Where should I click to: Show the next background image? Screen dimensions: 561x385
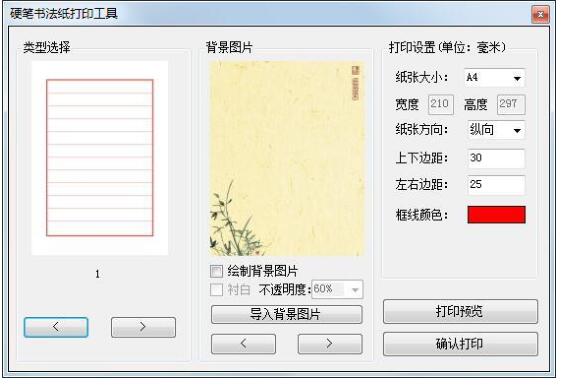click(330, 344)
